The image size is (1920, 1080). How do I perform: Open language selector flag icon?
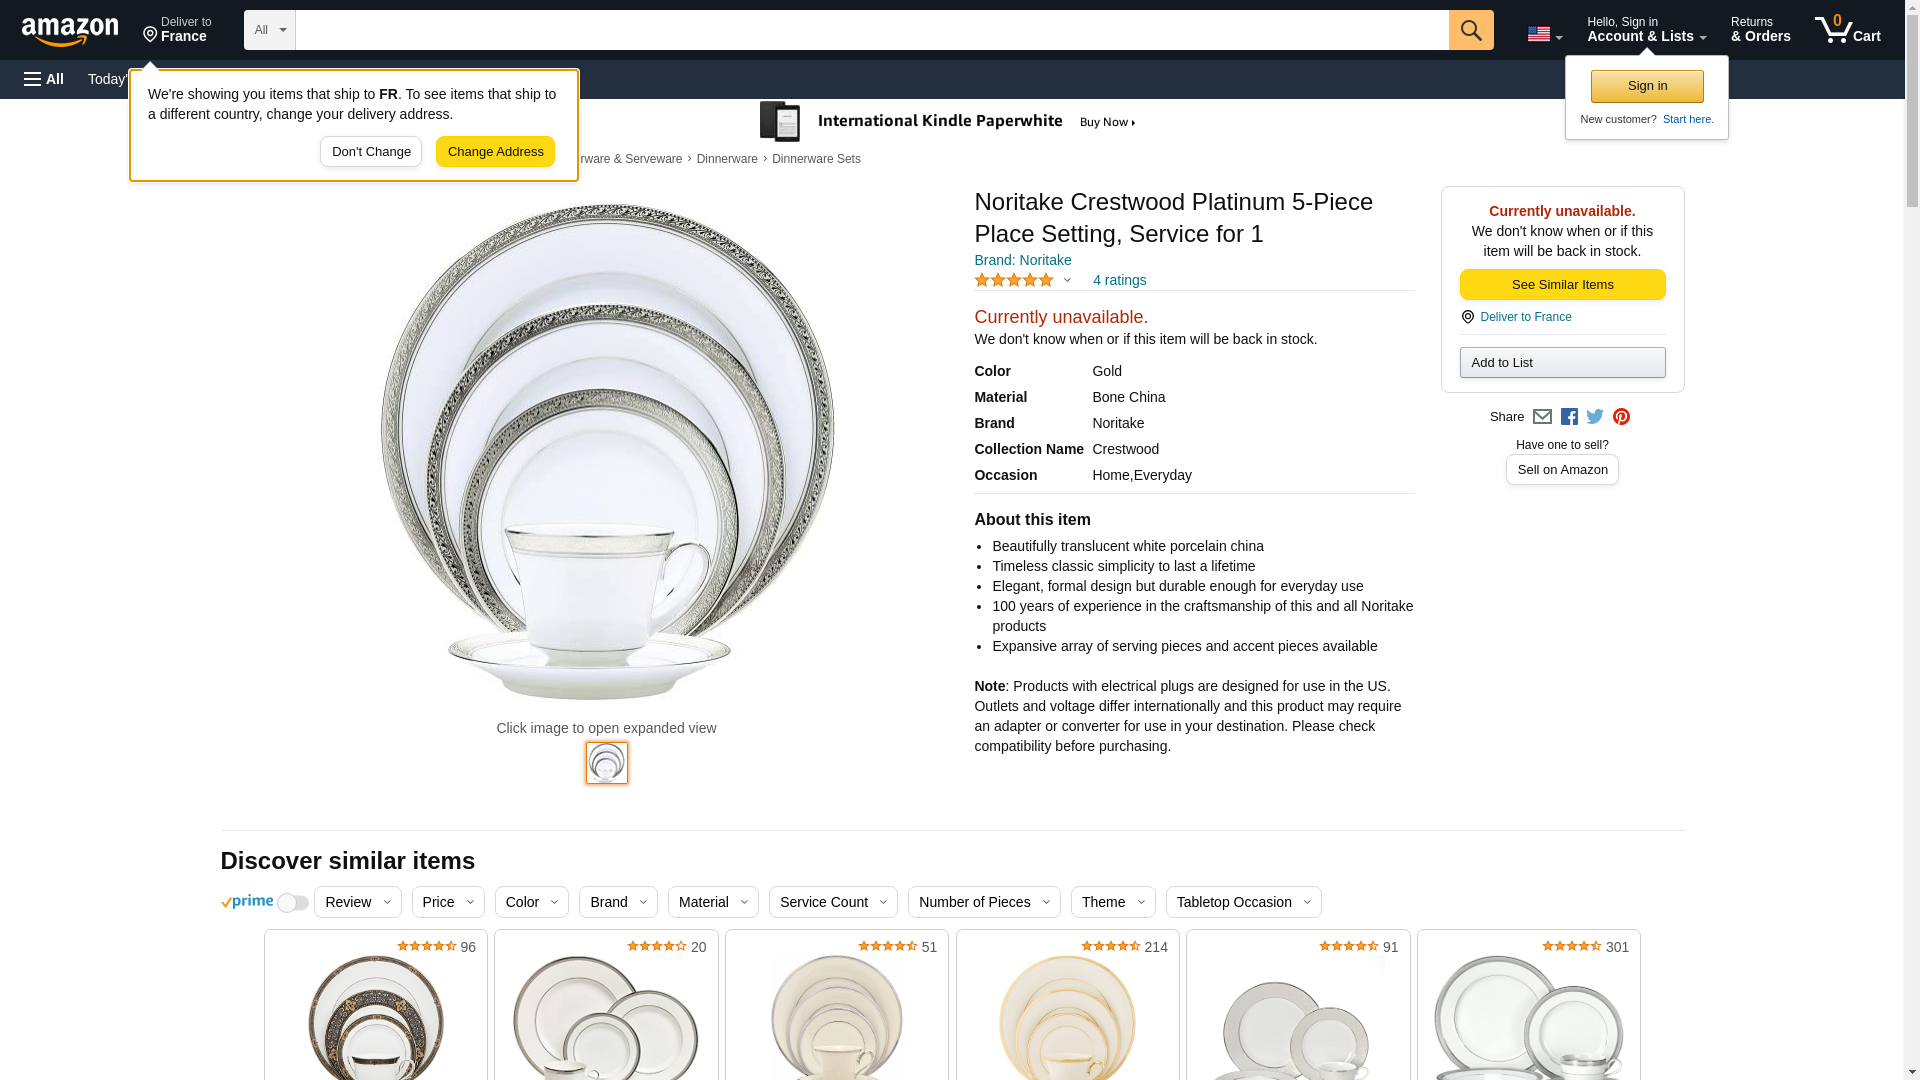click(1543, 34)
